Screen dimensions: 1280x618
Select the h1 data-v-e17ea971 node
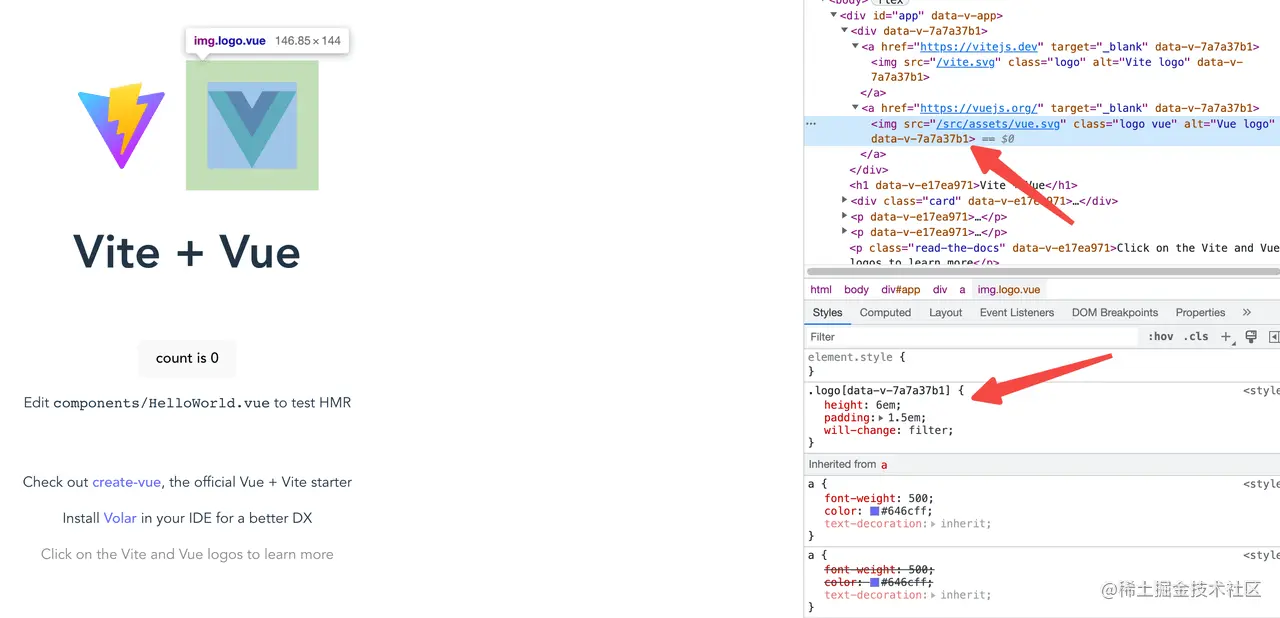(x=964, y=185)
